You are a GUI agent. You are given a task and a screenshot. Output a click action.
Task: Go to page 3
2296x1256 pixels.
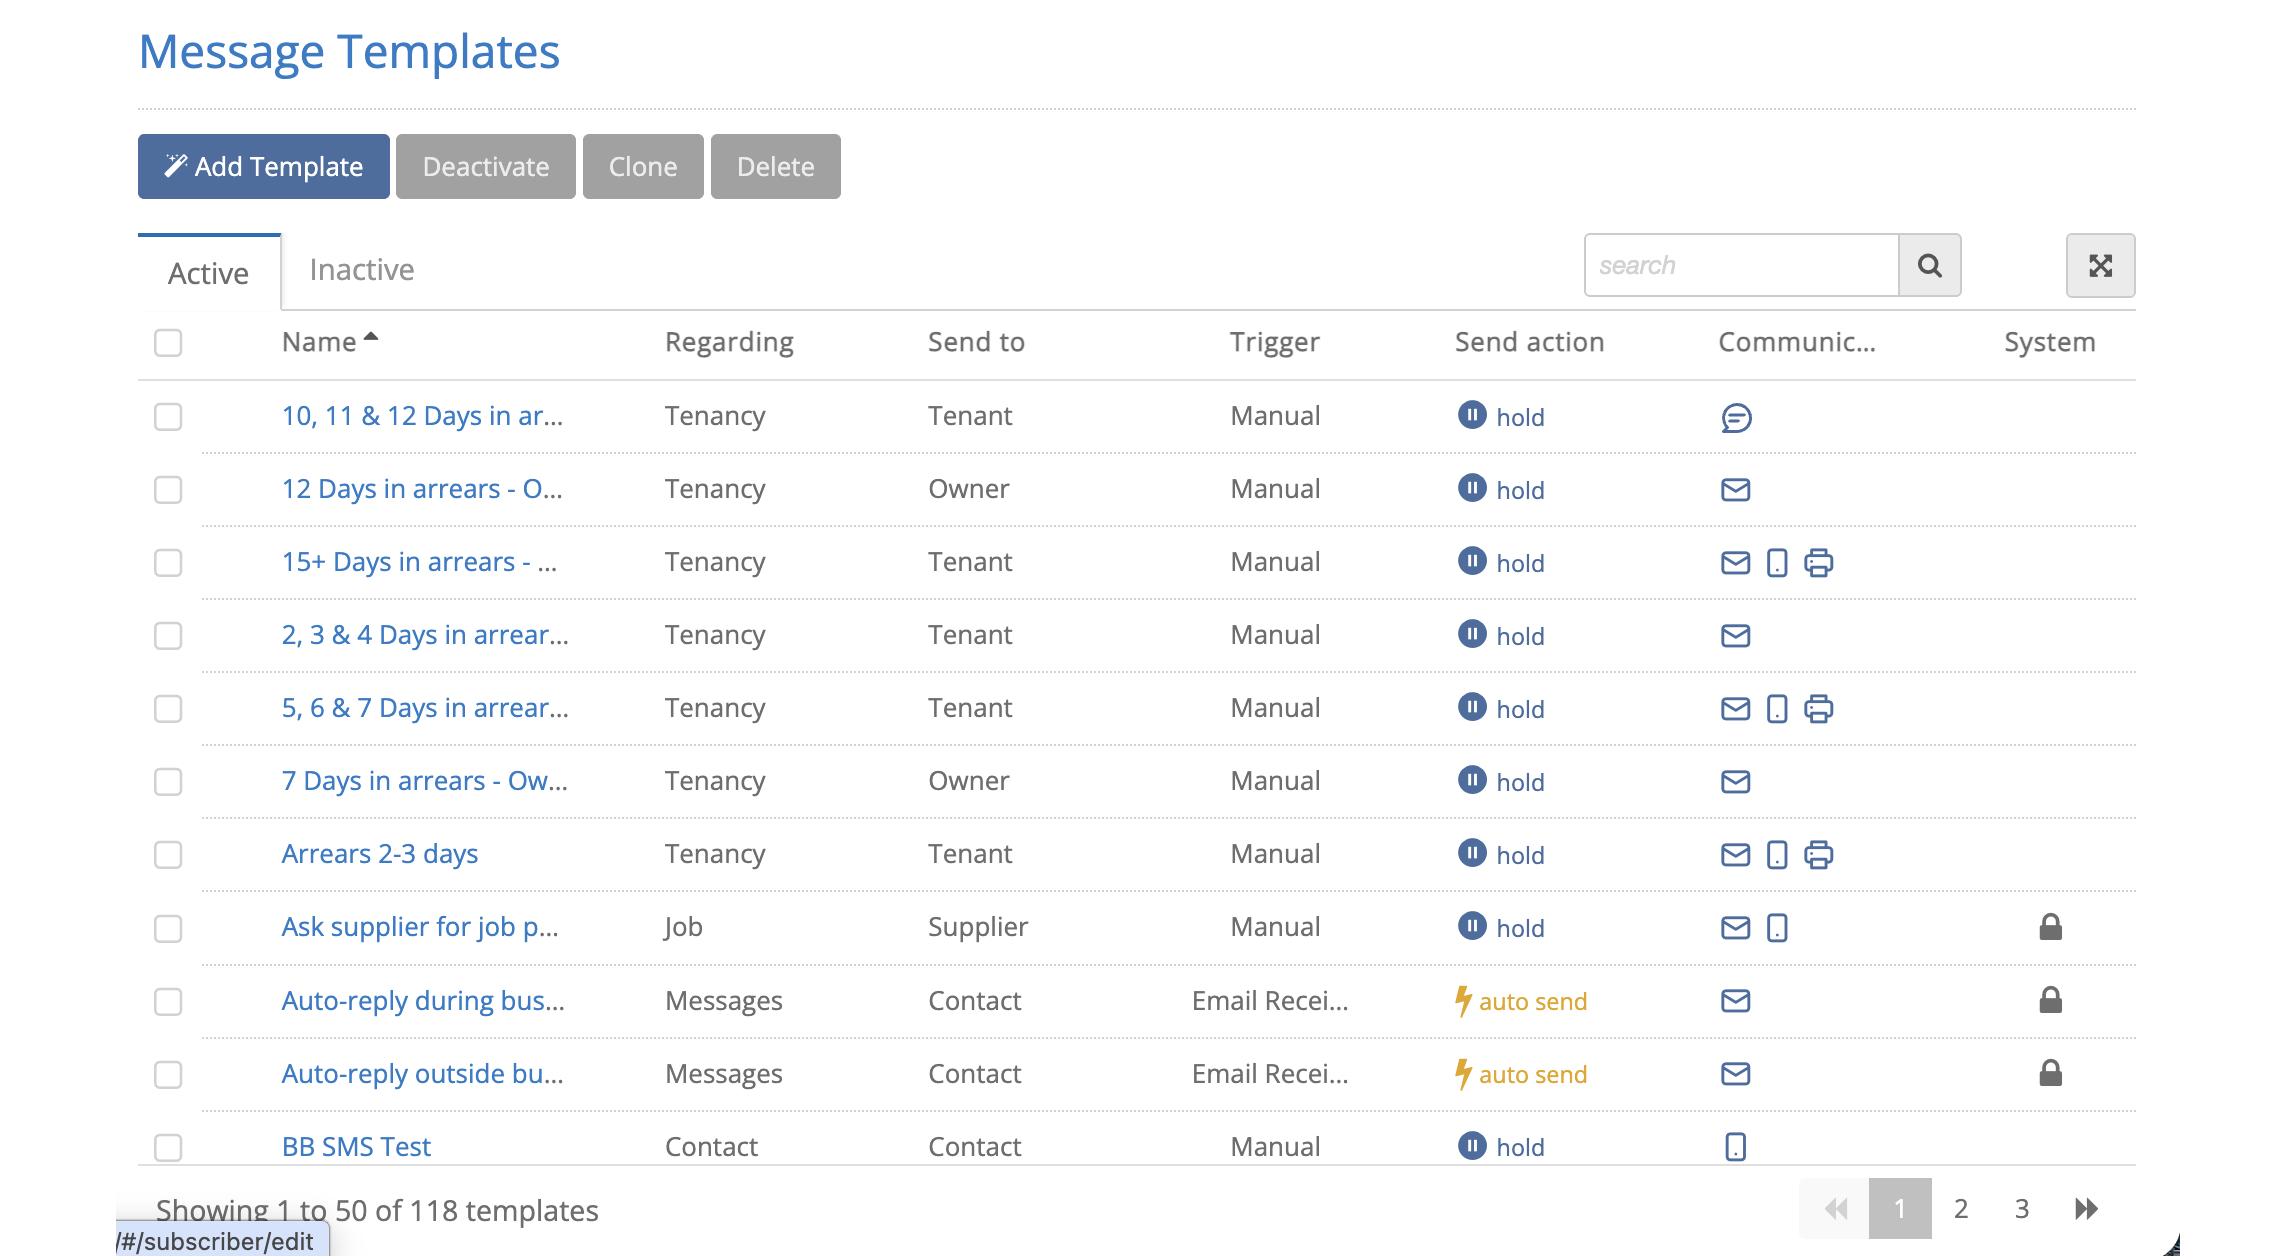pos(2022,1209)
